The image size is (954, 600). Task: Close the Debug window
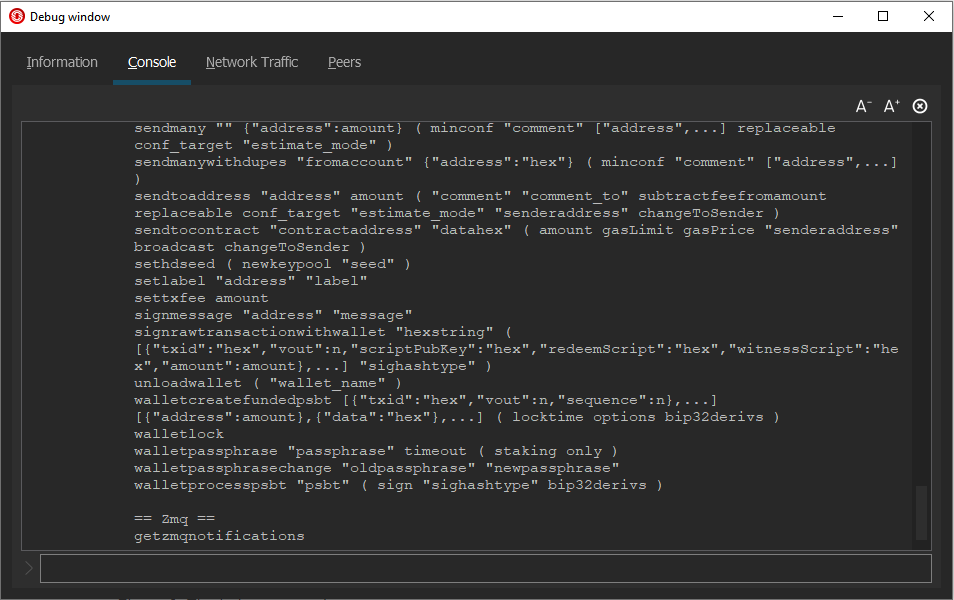pyautogui.click(x=928, y=16)
